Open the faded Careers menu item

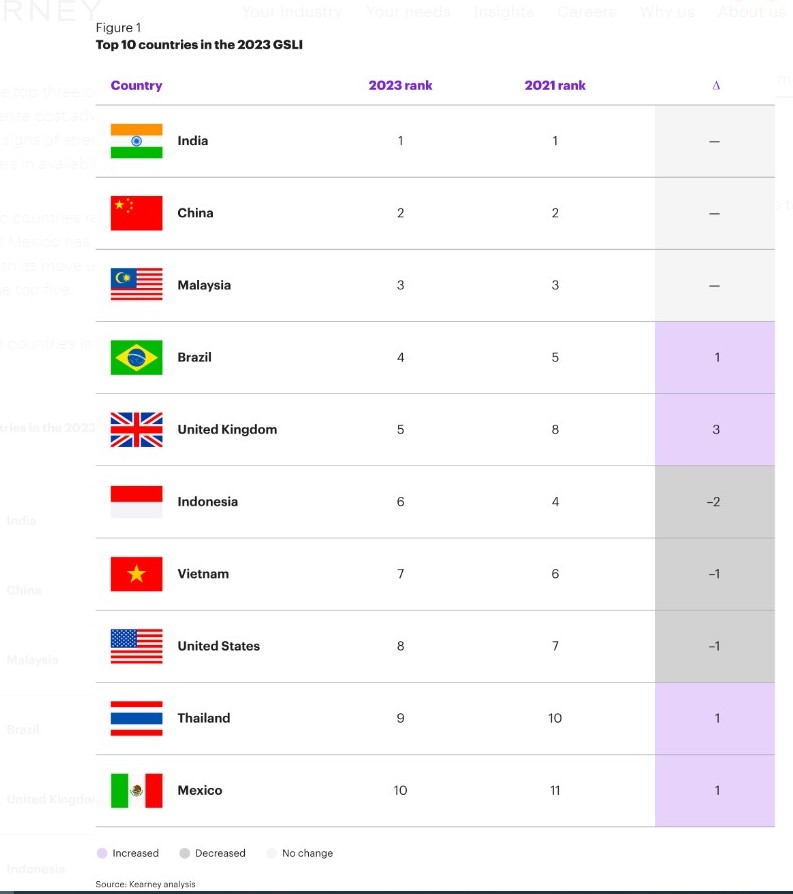[587, 11]
